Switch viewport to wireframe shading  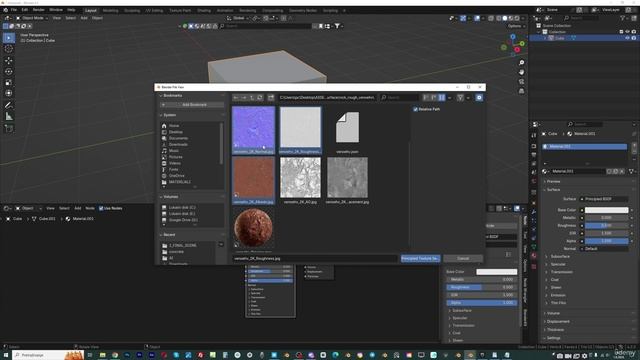click(x=499, y=18)
